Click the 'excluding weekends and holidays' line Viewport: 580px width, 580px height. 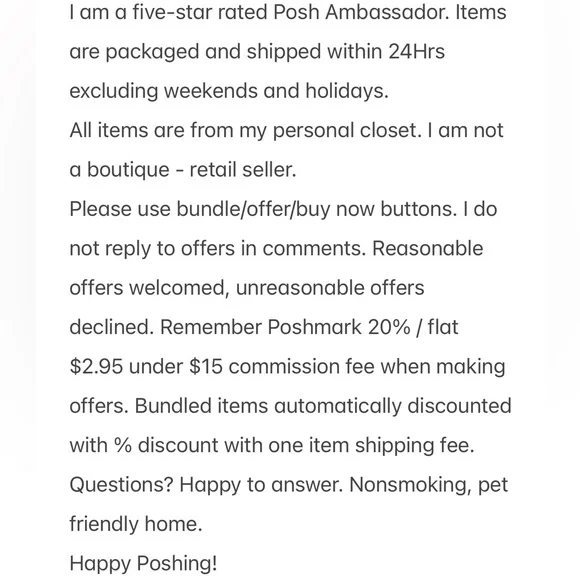click(x=229, y=91)
